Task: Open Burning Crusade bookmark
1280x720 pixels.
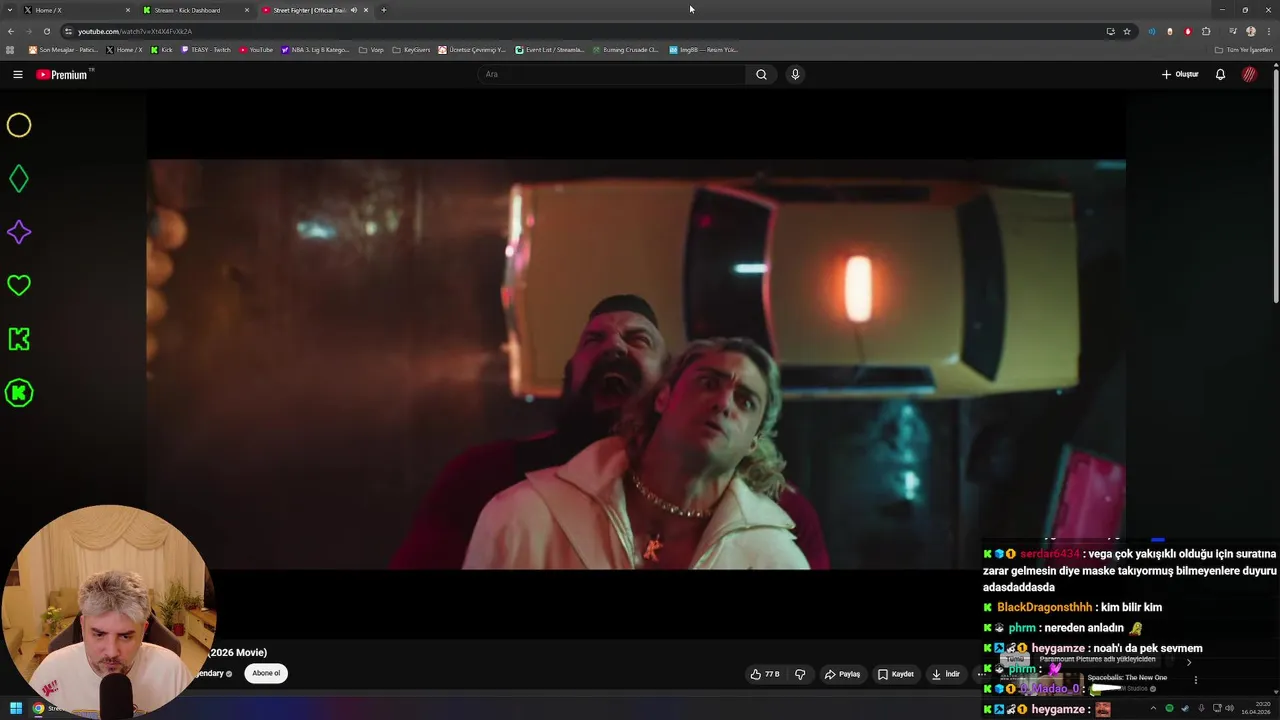Action: (x=625, y=49)
